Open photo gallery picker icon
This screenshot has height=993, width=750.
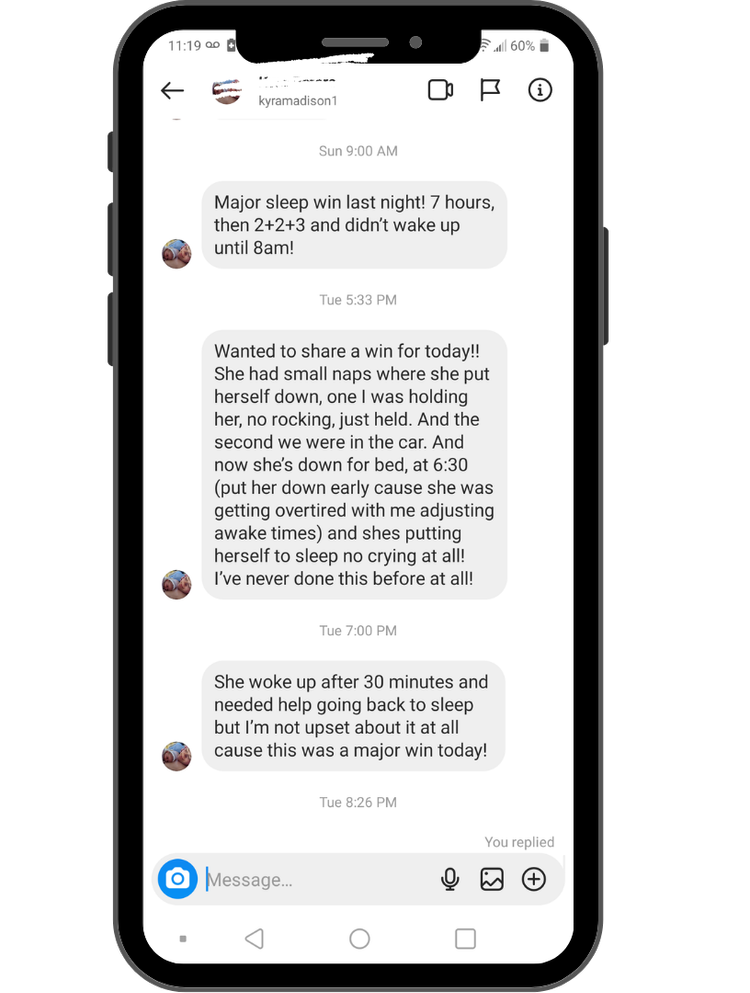(492, 879)
